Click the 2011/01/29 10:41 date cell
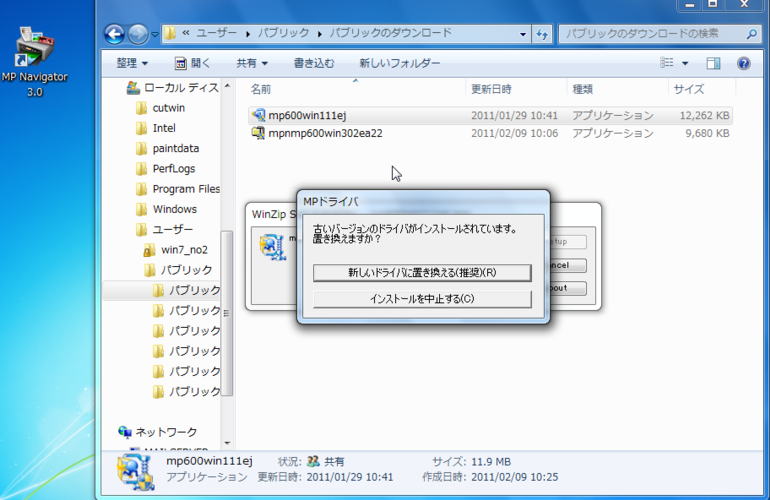Screen dimensions: 770x500 [514, 115]
